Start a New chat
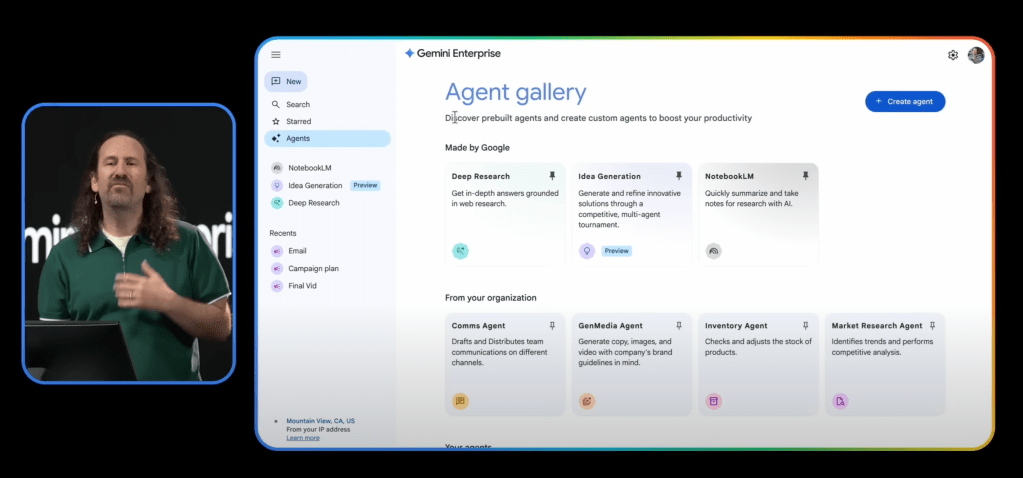This screenshot has height=478, width=1023. [286, 82]
